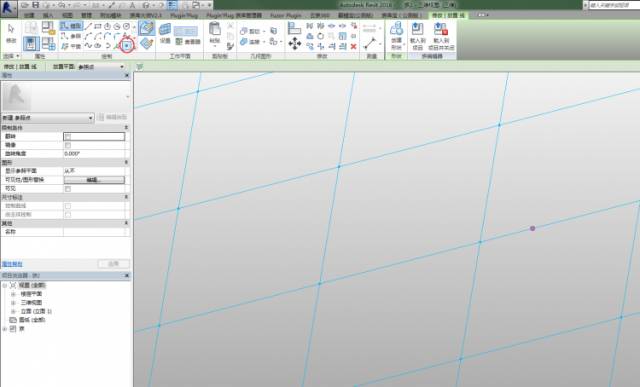Toggle the 控制曲线 checkbox under 尺寸标注

(x=68, y=206)
